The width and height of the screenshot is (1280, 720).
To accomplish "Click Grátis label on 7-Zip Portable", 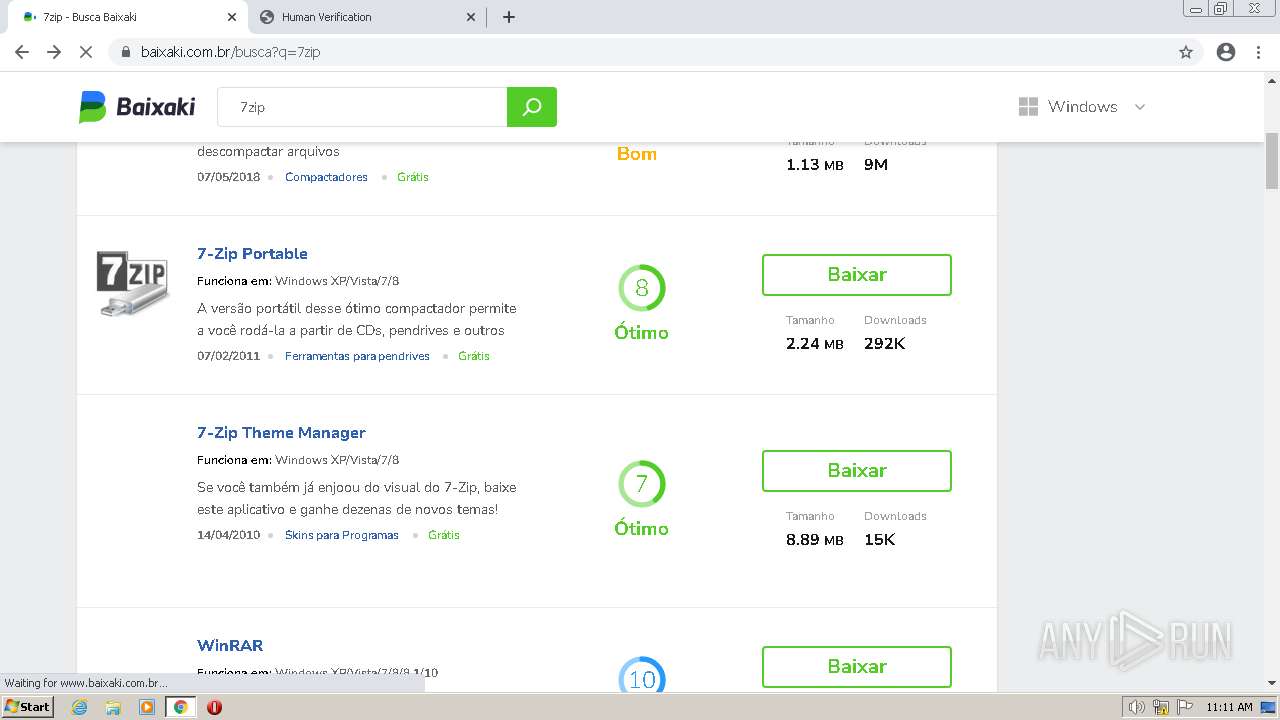I will click(474, 356).
